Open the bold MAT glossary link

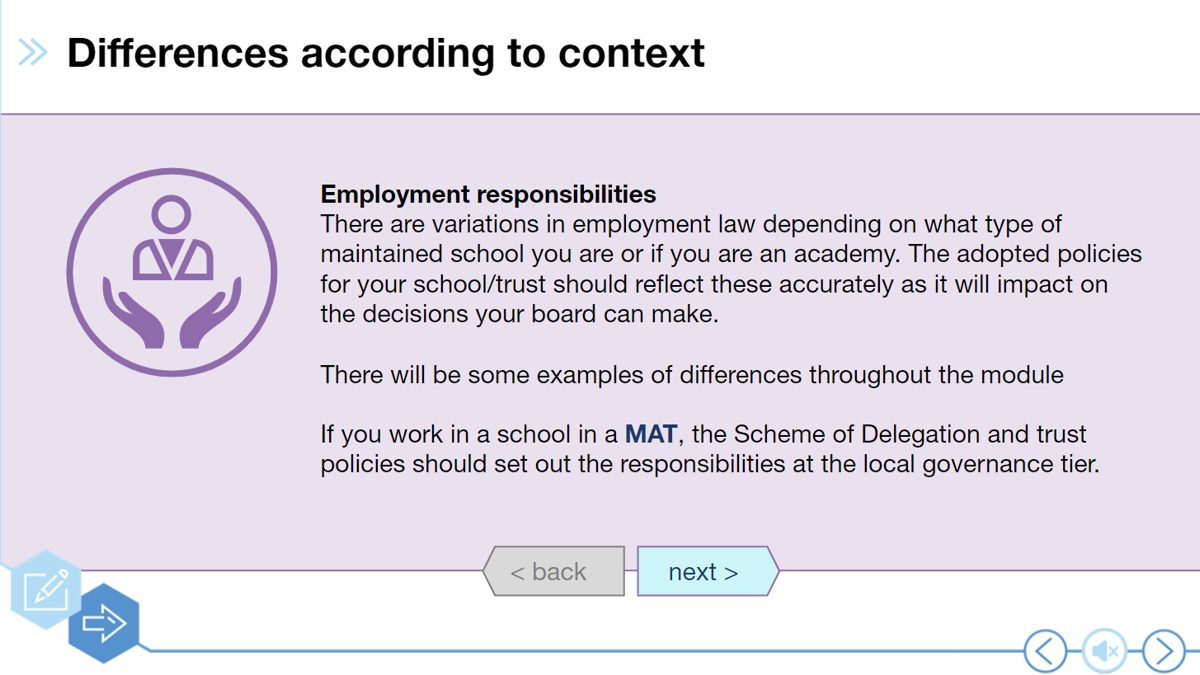(651, 435)
